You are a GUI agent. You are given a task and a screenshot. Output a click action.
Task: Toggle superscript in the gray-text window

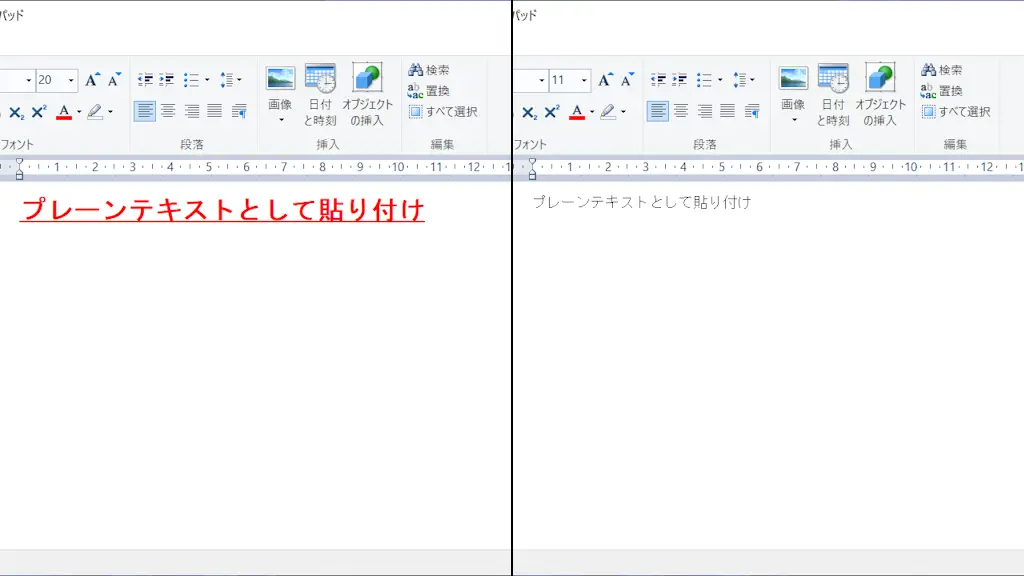point(552,112)
